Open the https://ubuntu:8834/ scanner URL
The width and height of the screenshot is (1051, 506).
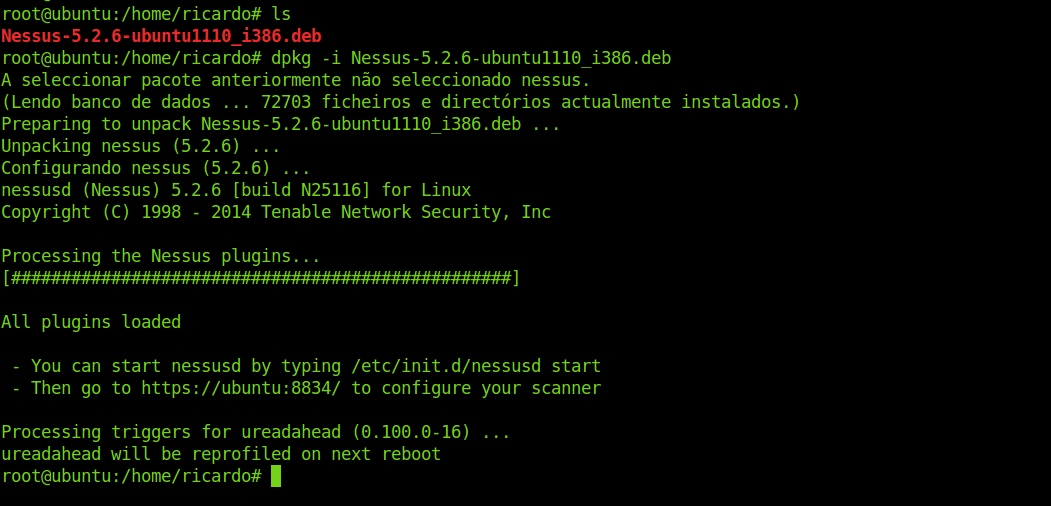pyautogui.click(x=240, y=388)
